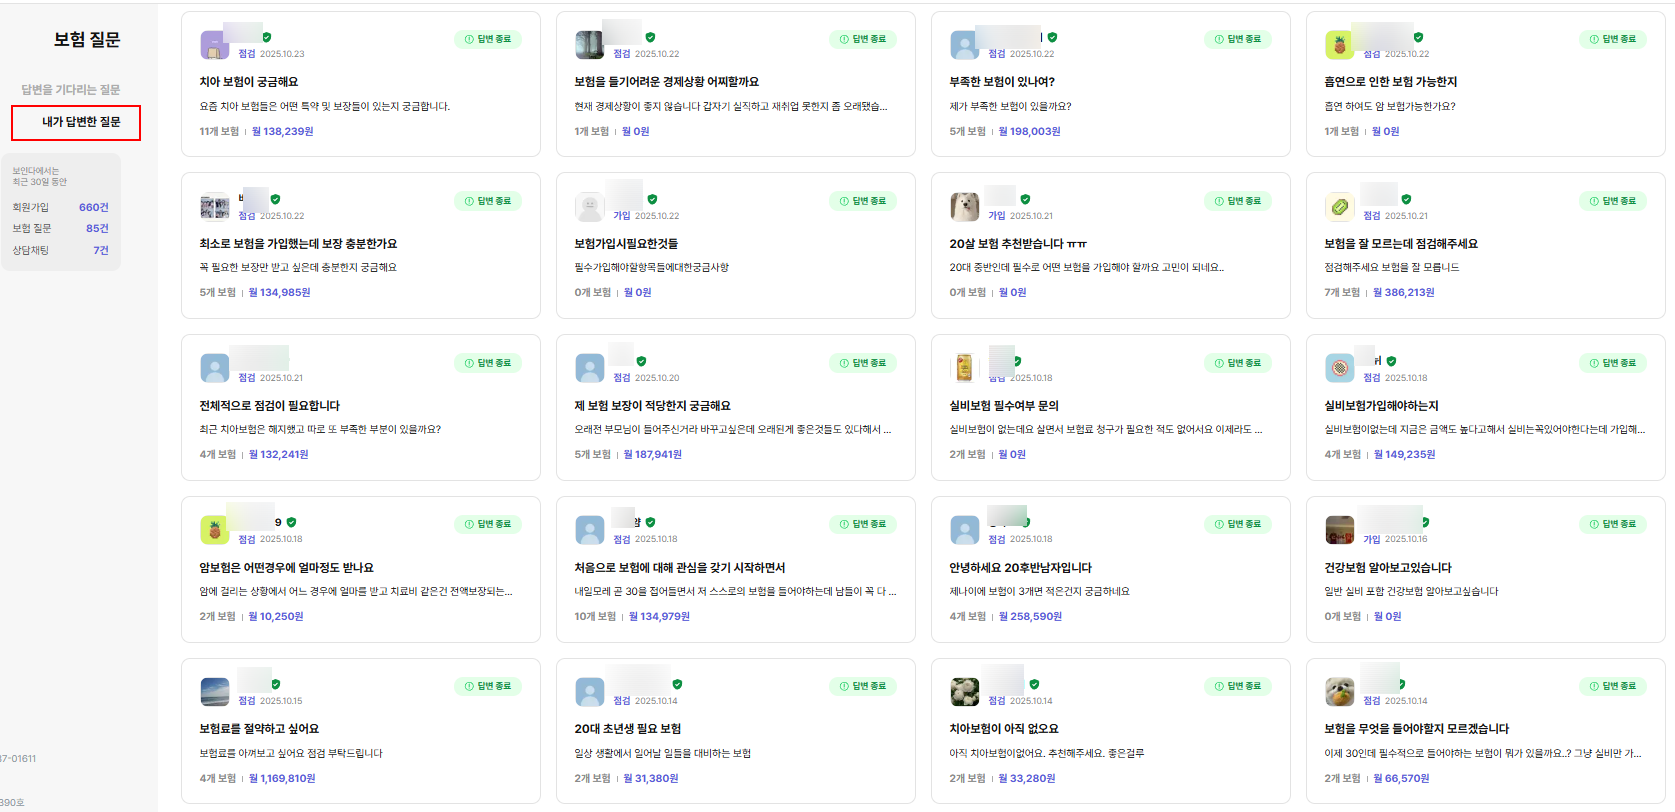Click '월 386,213원' amount text
The image size is (1675, 812).
point(1404,293)
